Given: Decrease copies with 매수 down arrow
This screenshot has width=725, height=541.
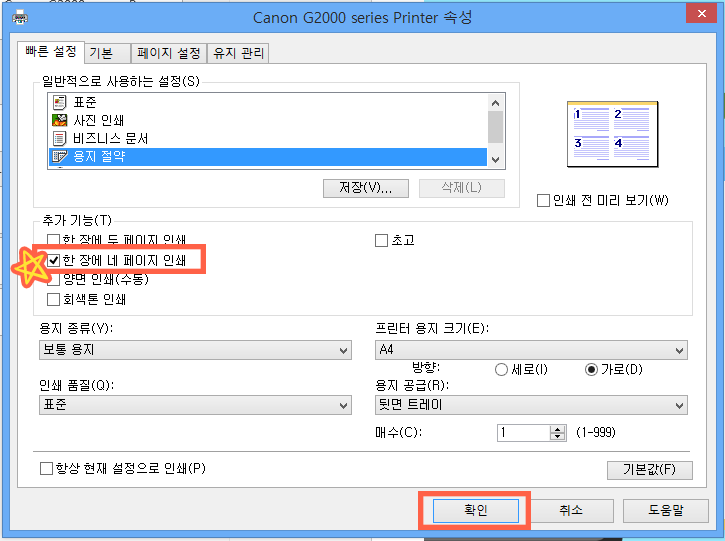Looking at the screenshot, I should coord(558,437).
